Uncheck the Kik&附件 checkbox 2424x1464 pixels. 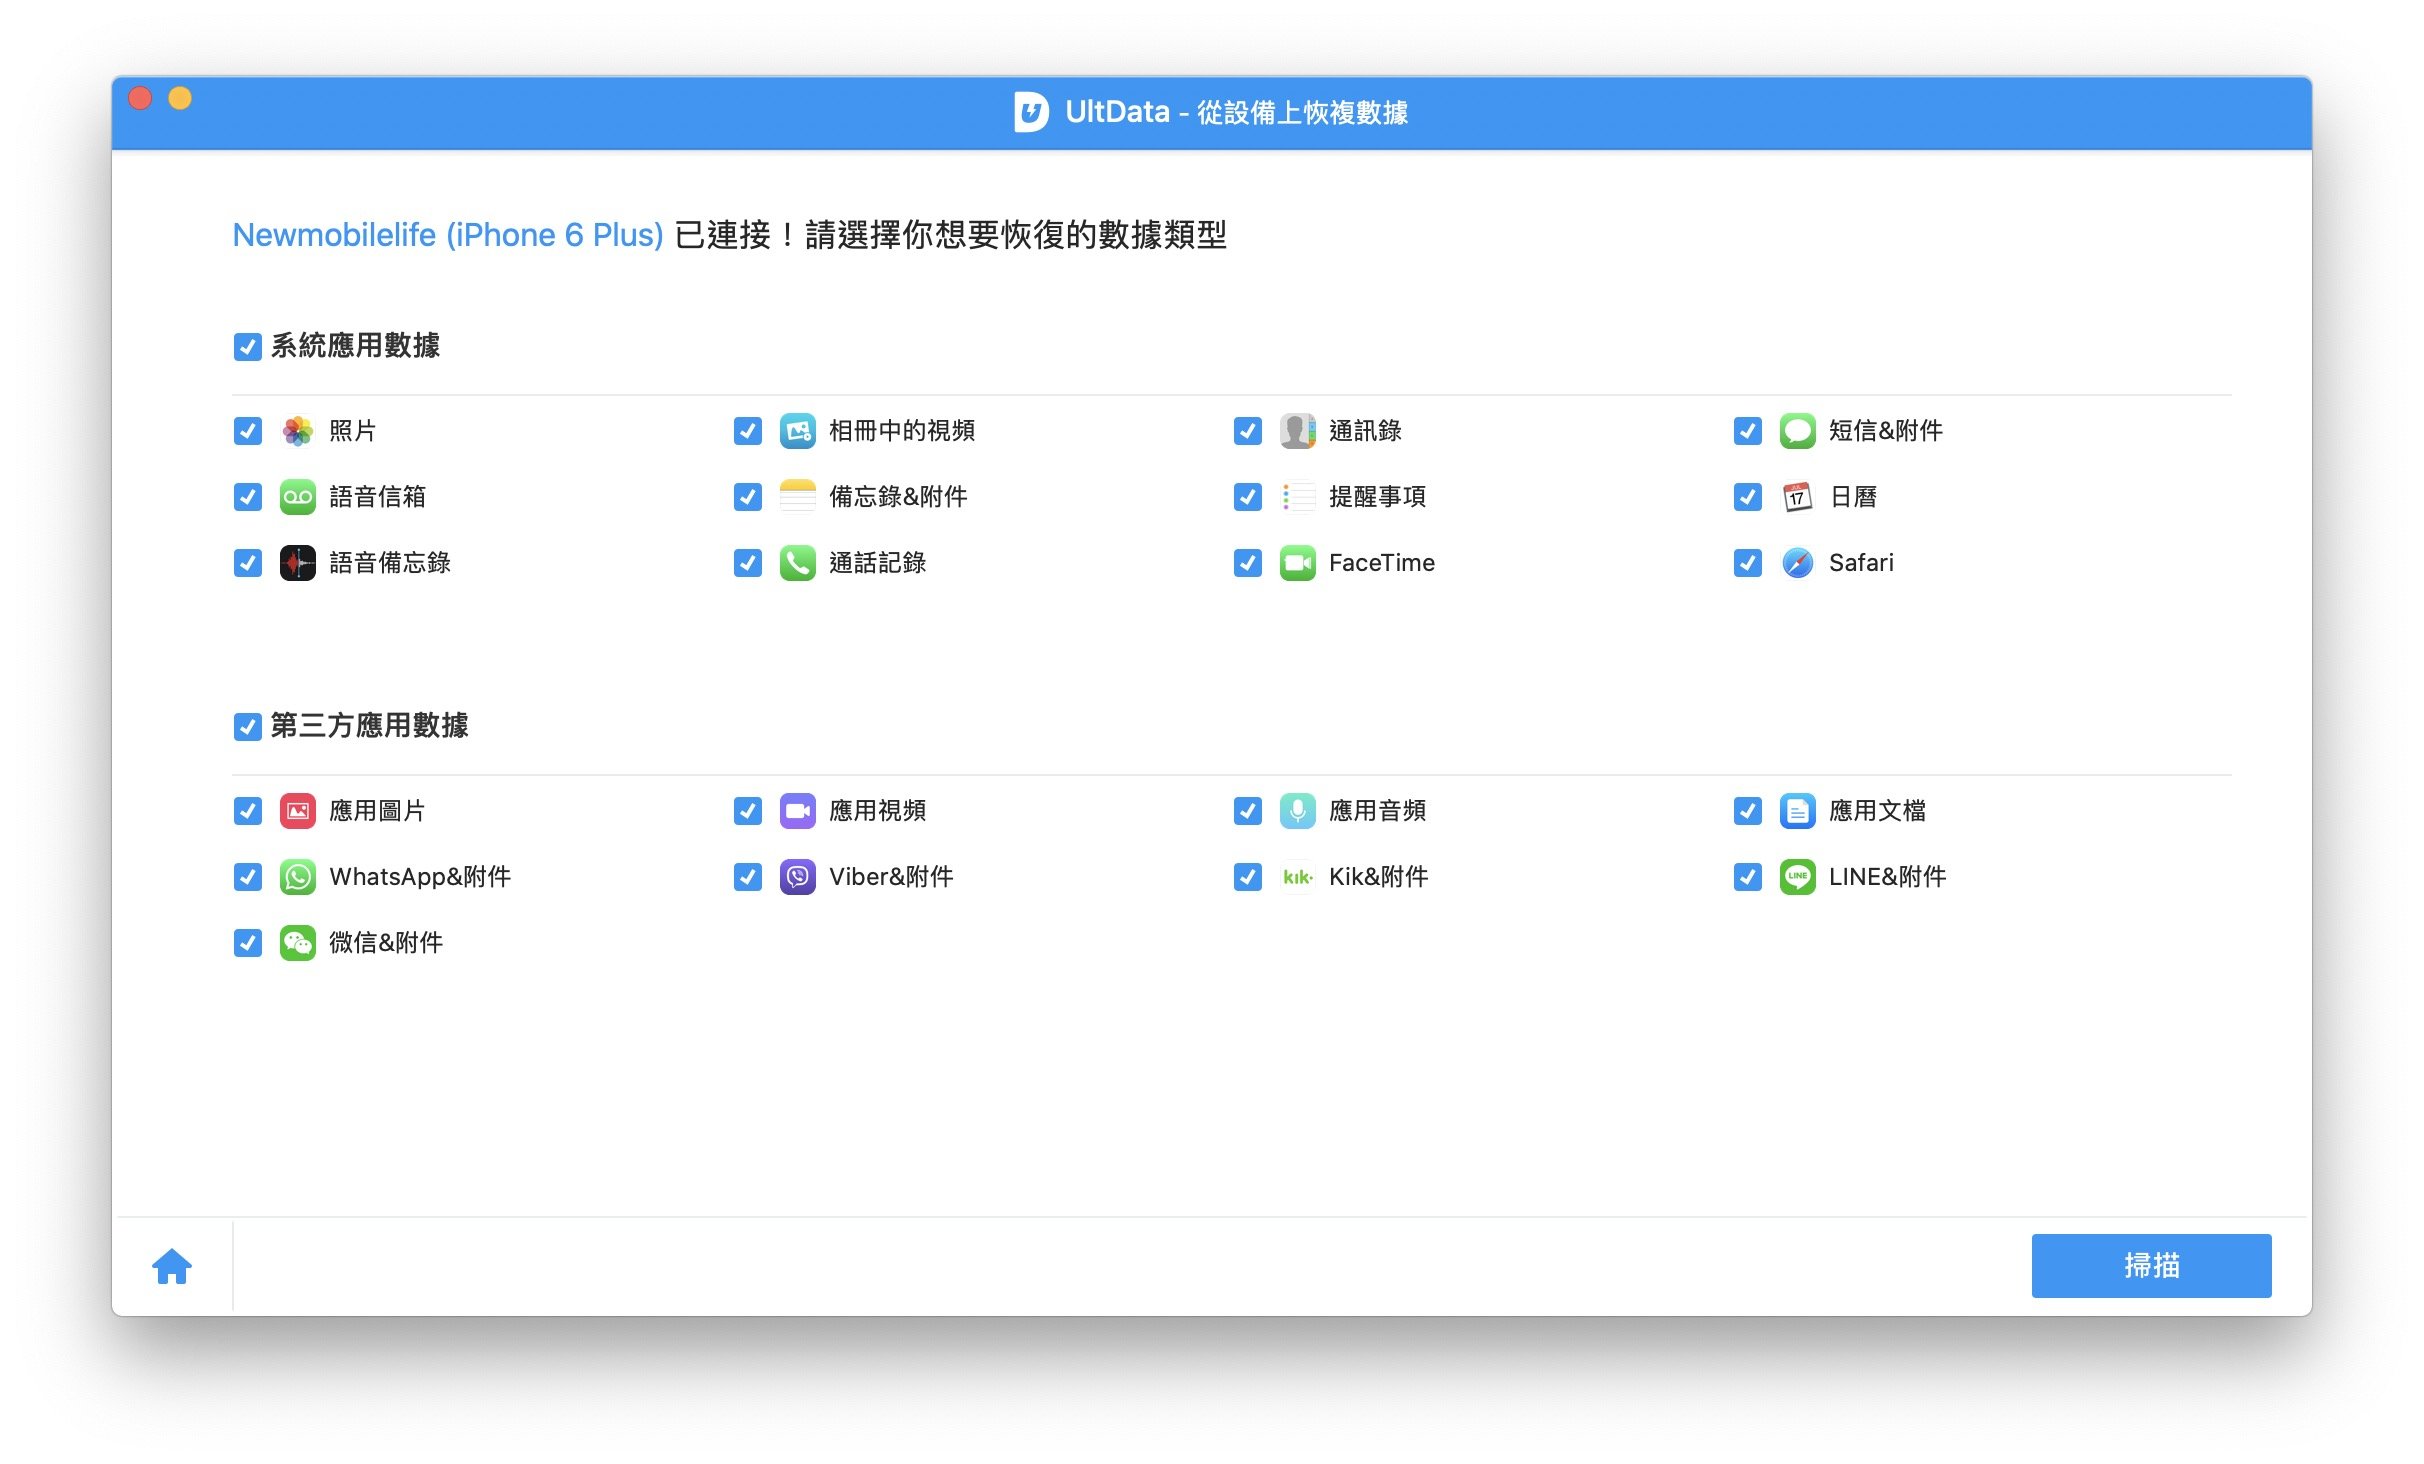tap(1247, 877)
